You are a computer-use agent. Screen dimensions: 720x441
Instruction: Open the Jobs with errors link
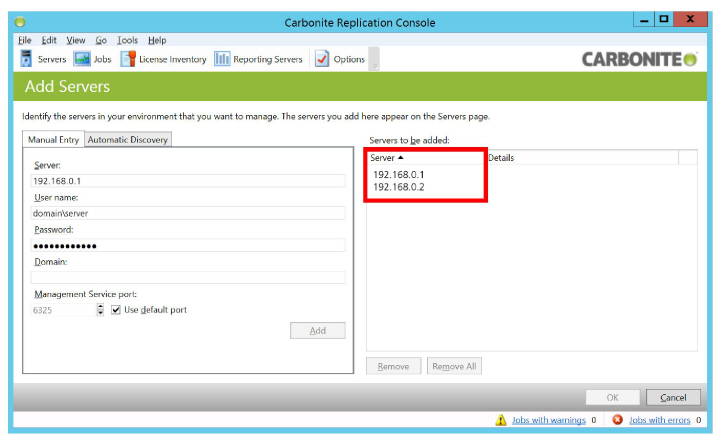coord(659,420)
